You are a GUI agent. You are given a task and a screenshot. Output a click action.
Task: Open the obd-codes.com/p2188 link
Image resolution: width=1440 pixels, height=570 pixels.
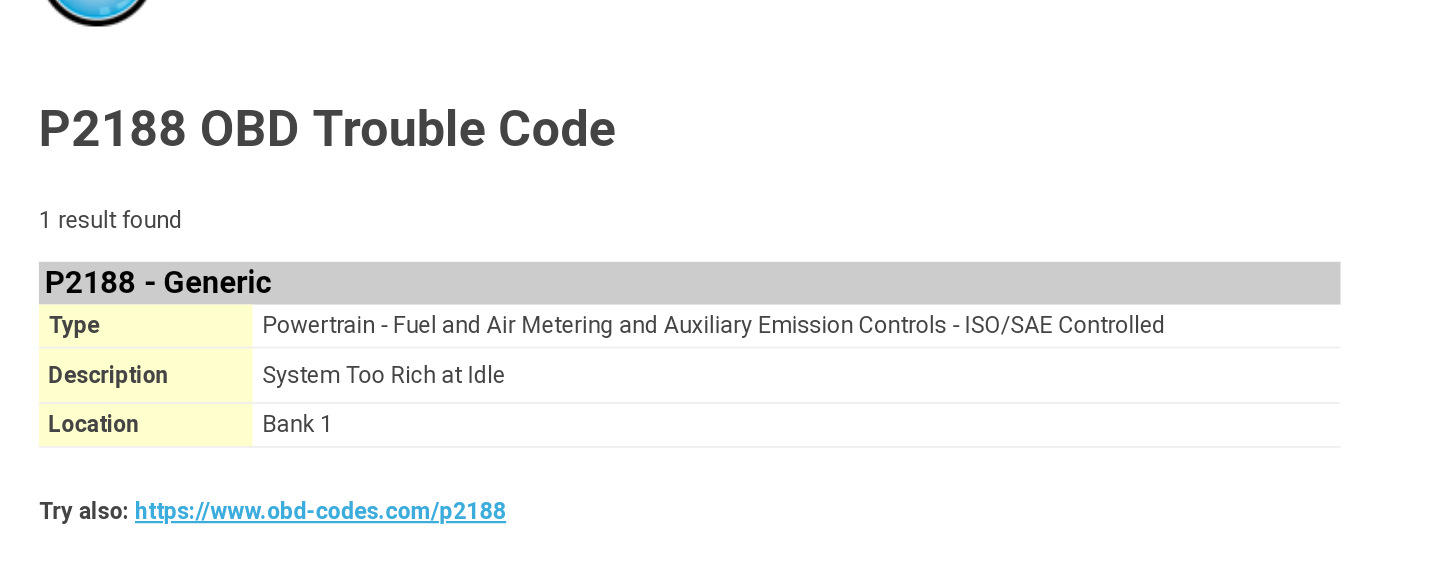coord(320,511)
